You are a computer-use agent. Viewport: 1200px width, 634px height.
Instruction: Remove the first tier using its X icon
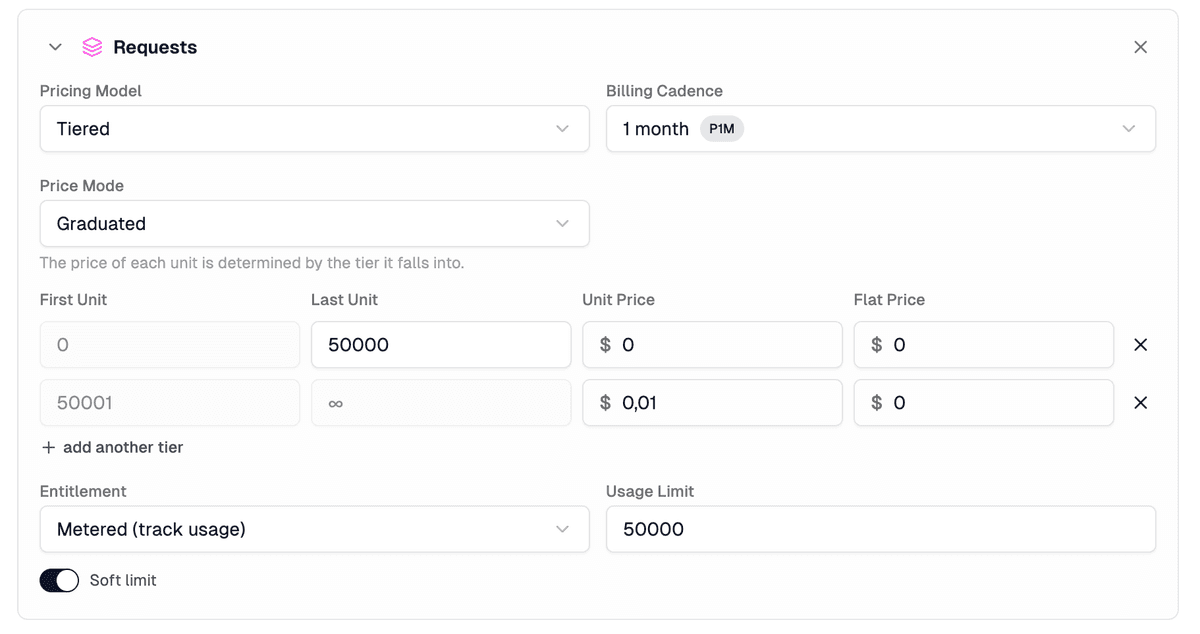(x=1140, y=344)
